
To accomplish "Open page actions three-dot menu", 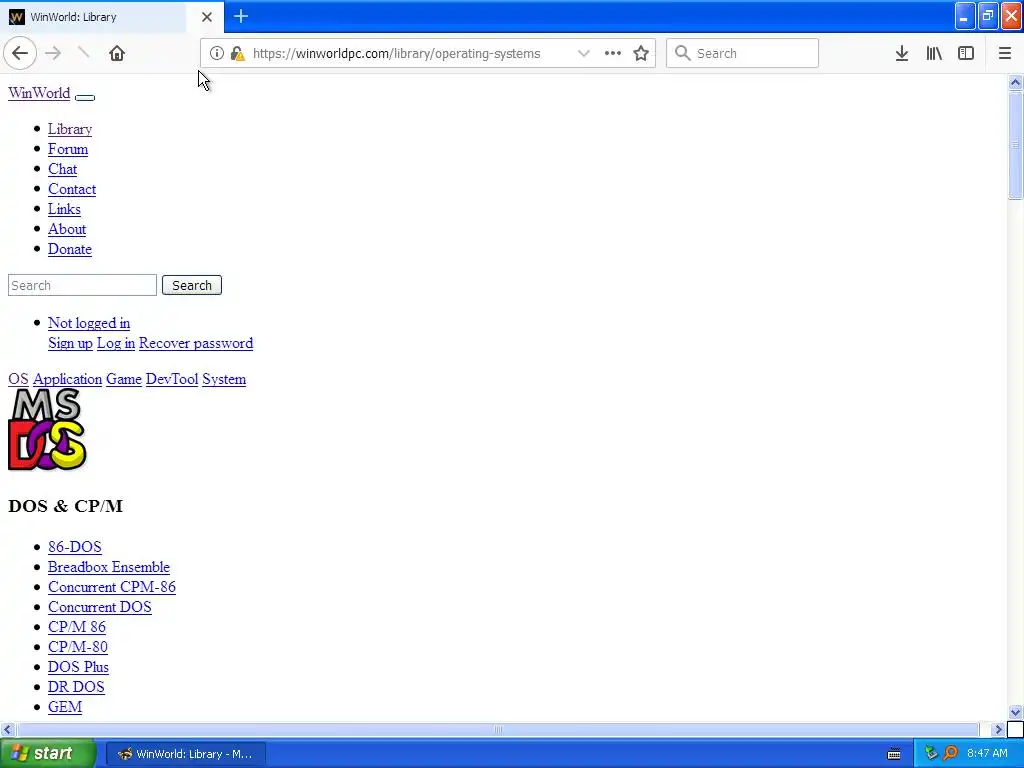I will 613,54.
